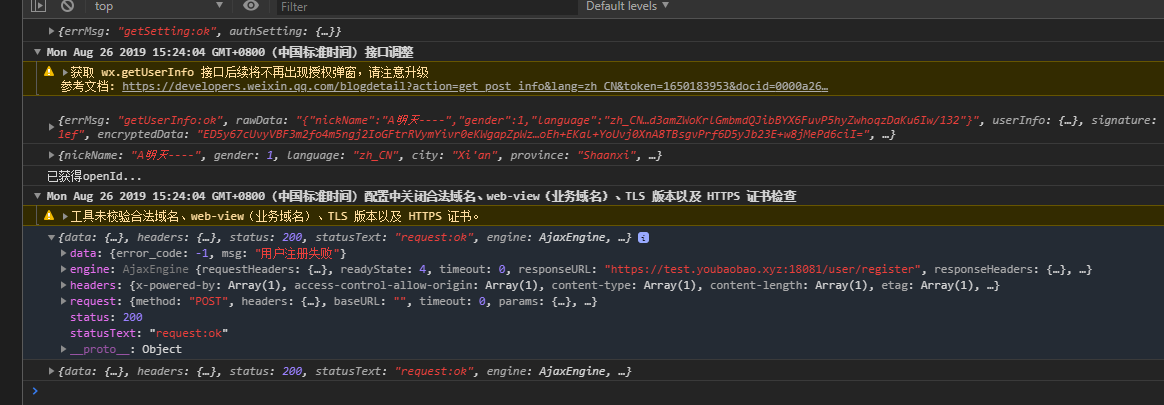Collapse the HTTPS 证书检查 log group
Viewport: 1164px width, 405px height.
click(38, 197)
